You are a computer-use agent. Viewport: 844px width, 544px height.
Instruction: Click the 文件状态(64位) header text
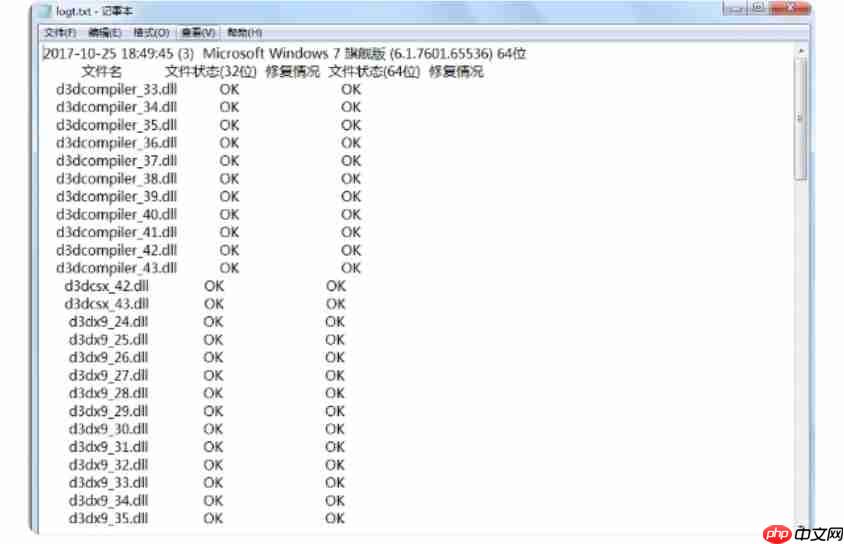point(374,72)
